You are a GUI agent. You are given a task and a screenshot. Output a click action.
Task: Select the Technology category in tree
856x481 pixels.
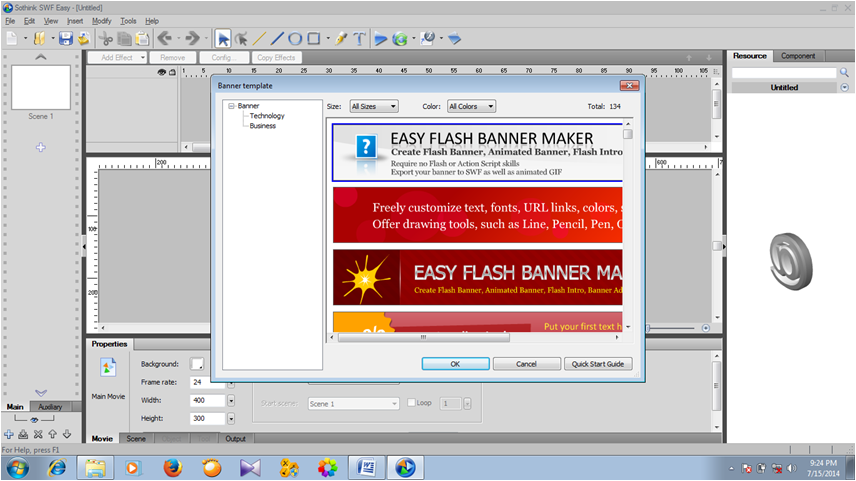point(267,116)
